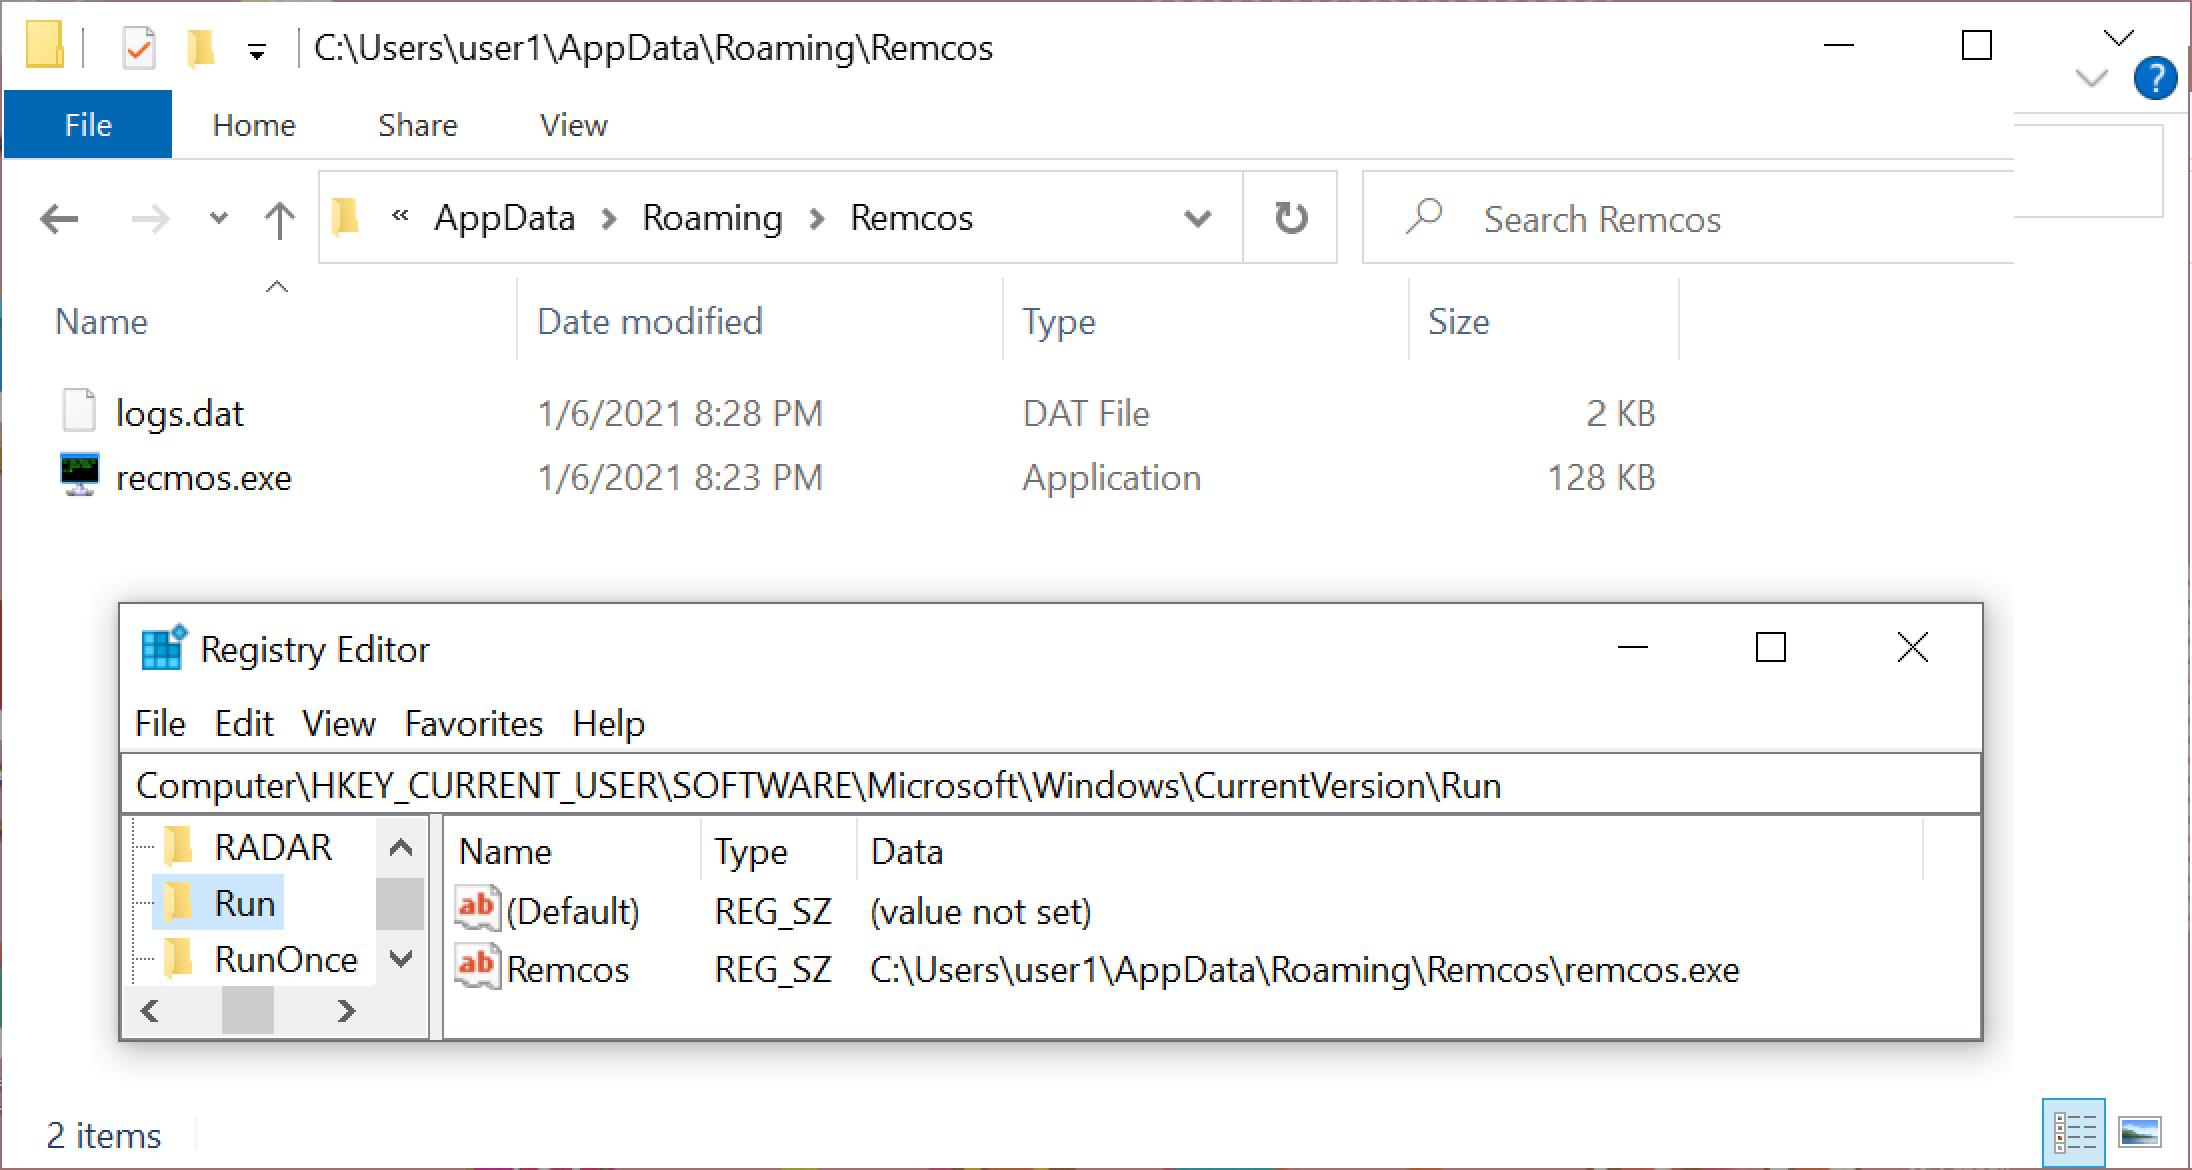Expand chevron after AppData breadcrumb
This screenshot has width=2192, height=1170.
(x=609, y=218)
